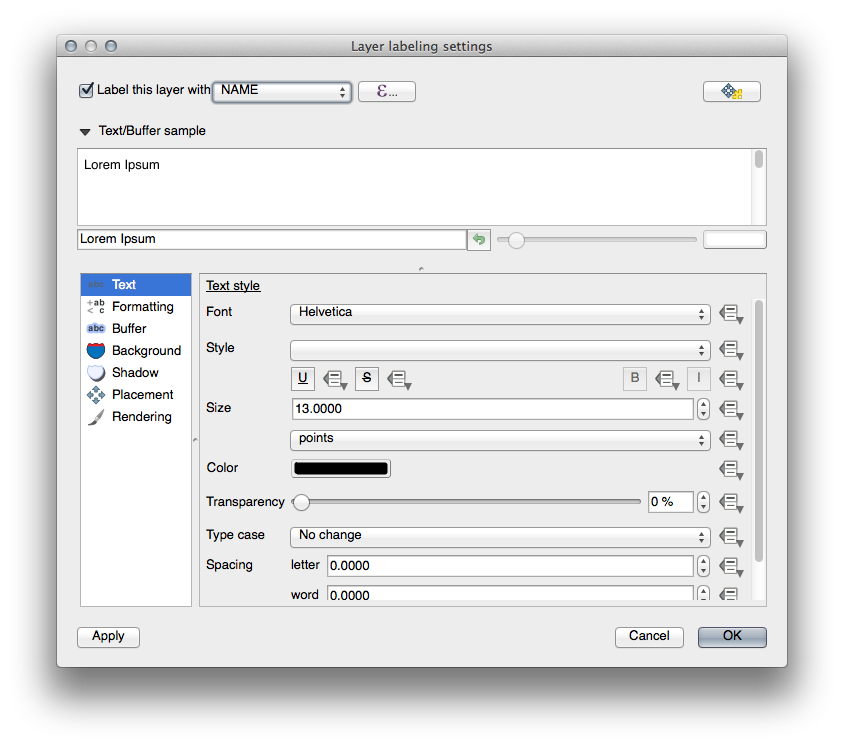
Task: Click the expression editor epsilon button
Action: click(386, 91)
